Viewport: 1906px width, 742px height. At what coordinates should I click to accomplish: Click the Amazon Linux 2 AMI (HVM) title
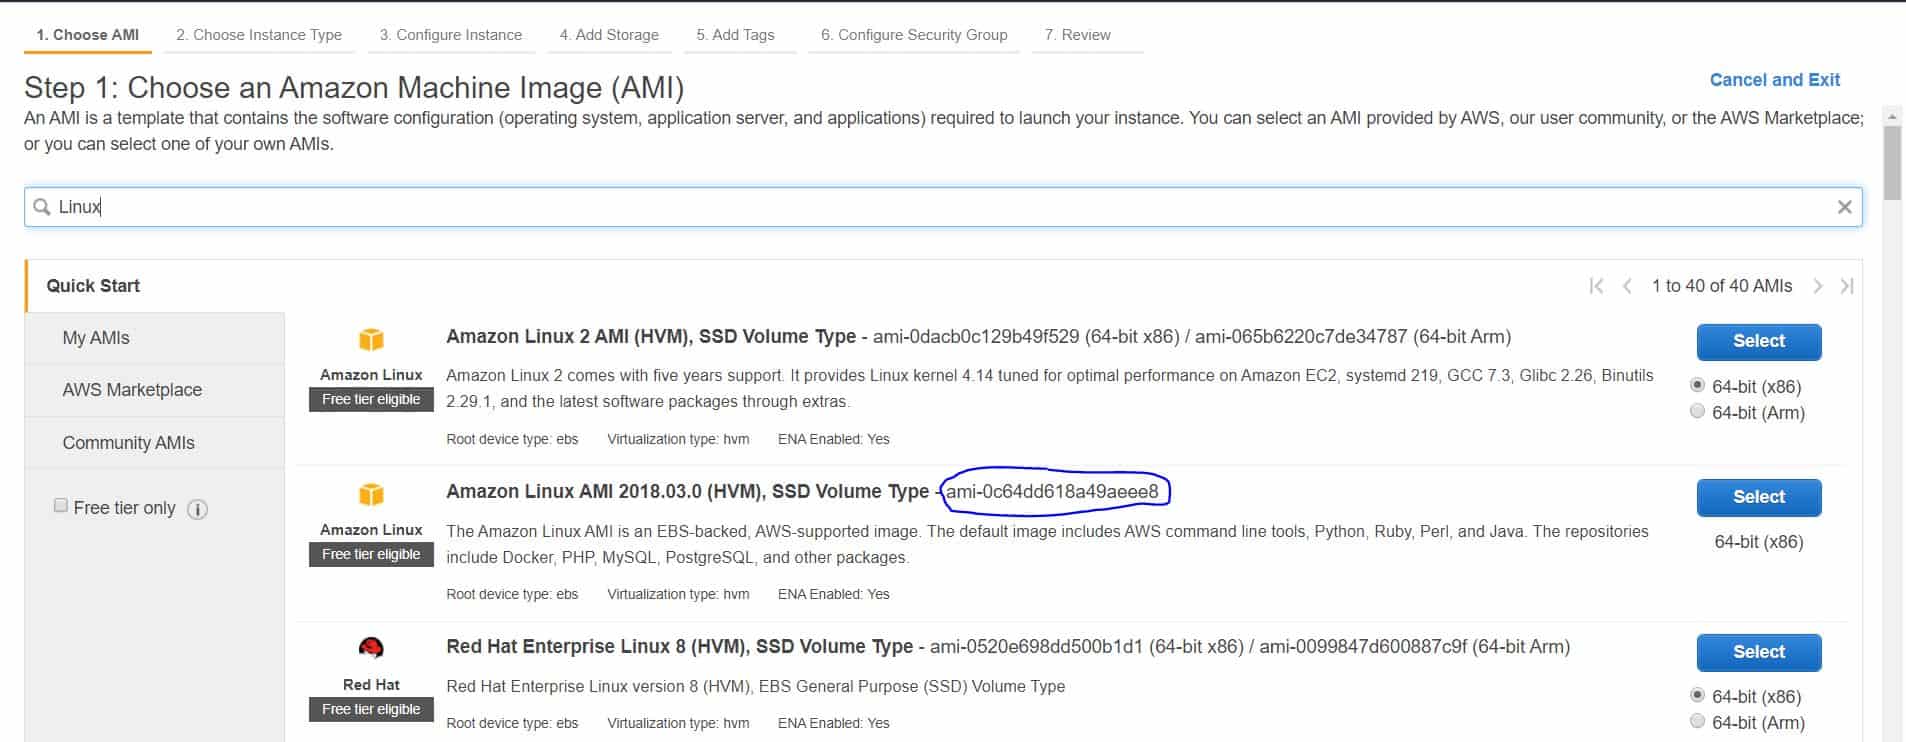click(651, 337)
